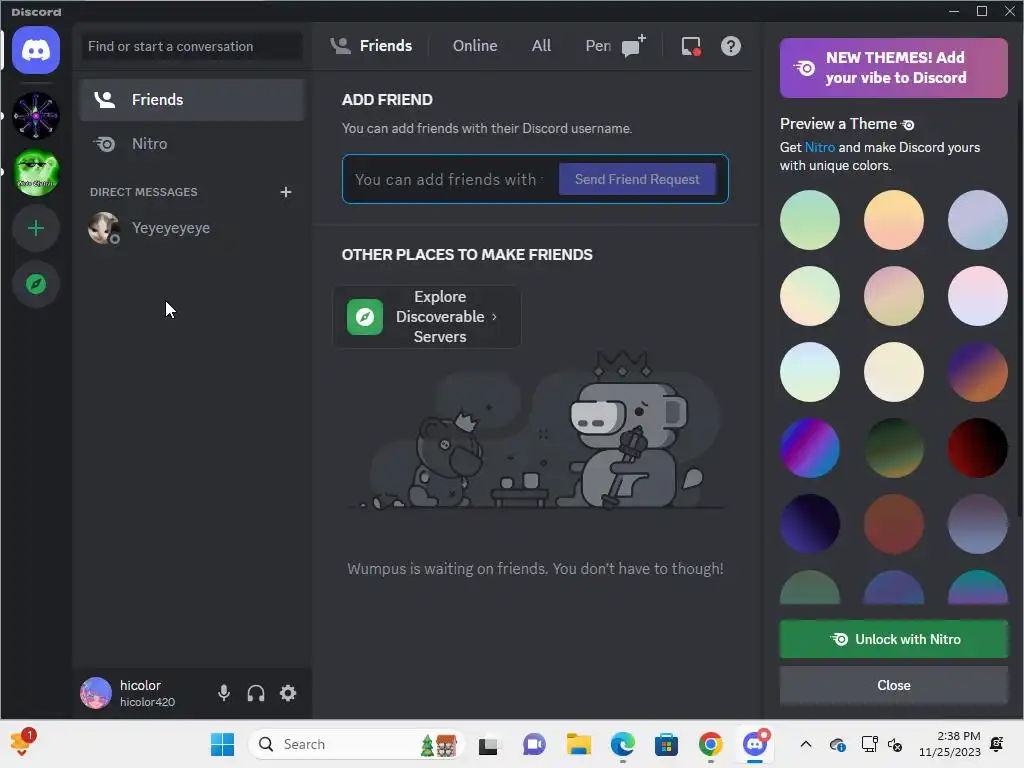Open the purple star-pattern server icon
Viewport: 1024px width, 768px height.
[36, 116]
